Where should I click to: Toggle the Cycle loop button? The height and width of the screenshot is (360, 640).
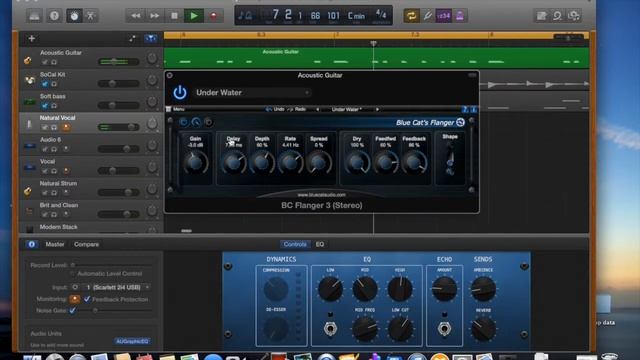411,16
